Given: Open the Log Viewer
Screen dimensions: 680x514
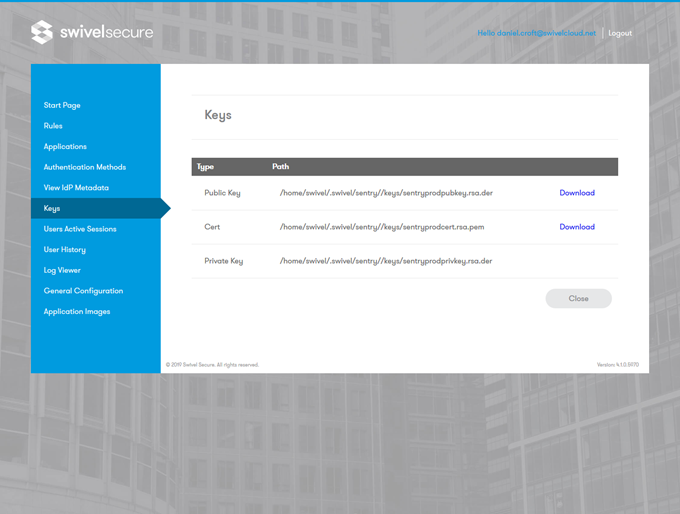Looking at the screenshot, I should [x=61, y=270].
